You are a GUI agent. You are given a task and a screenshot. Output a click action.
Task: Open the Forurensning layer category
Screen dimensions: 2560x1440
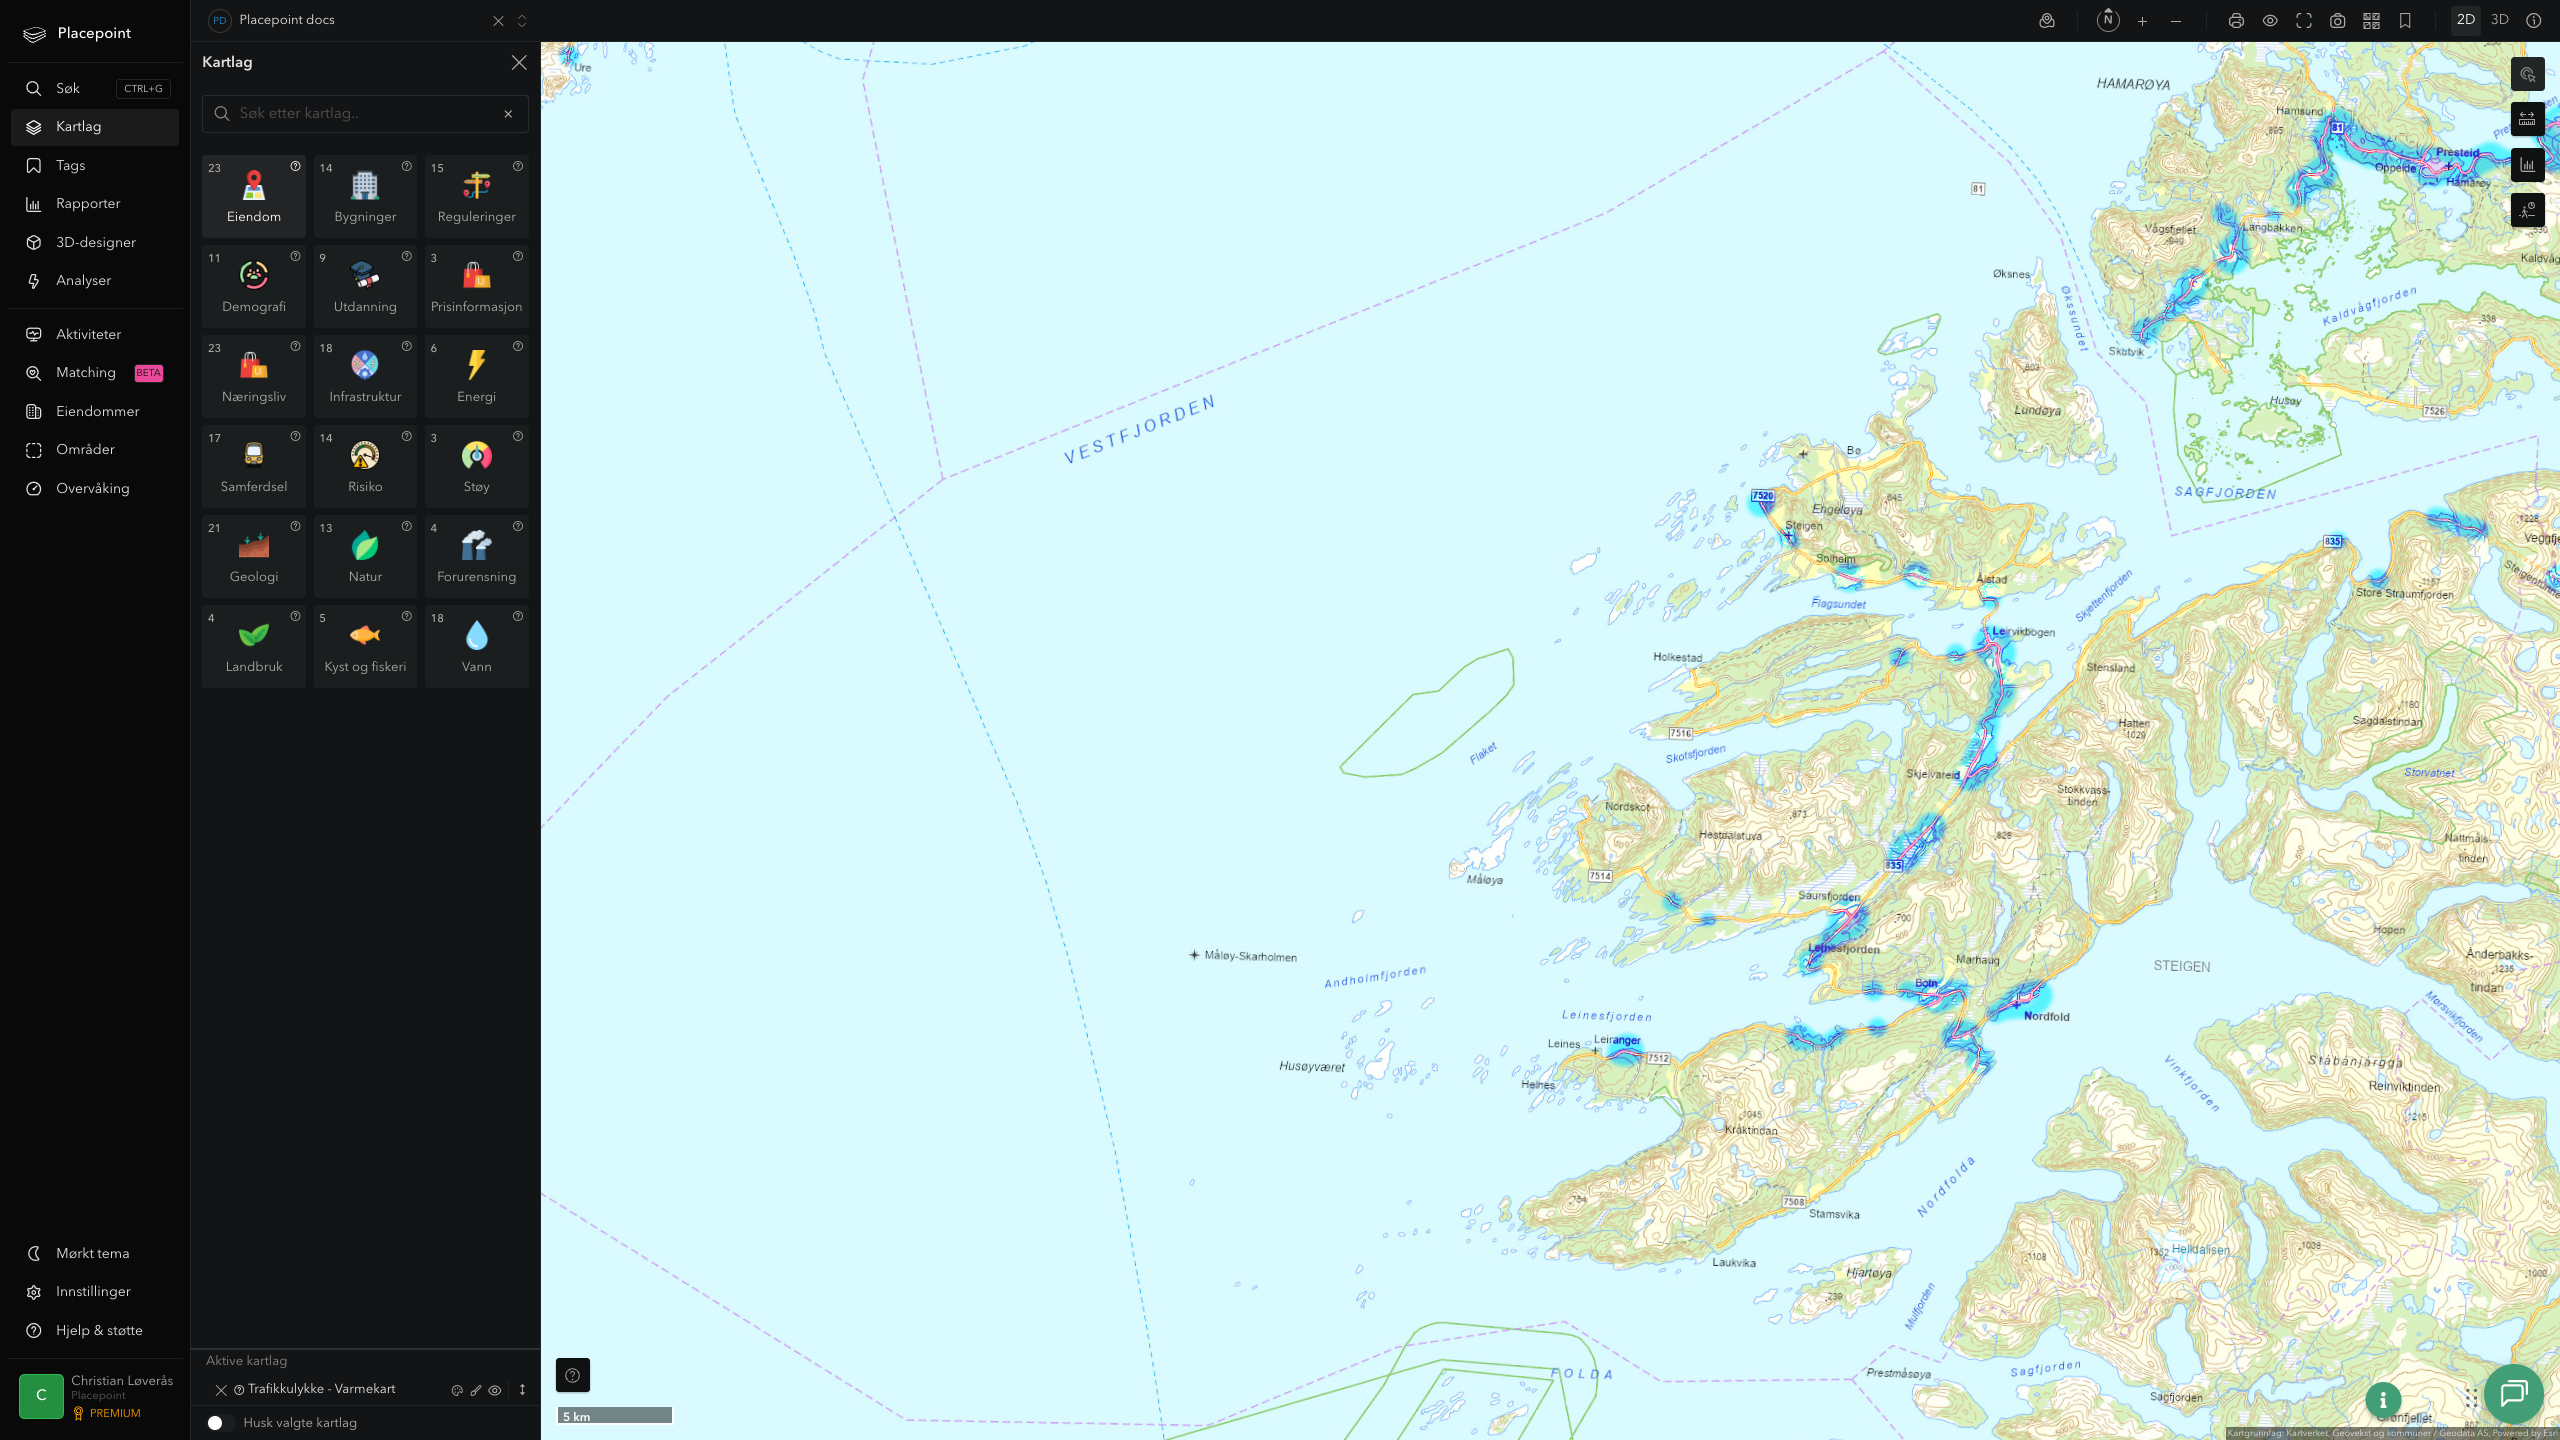(477, 556)
